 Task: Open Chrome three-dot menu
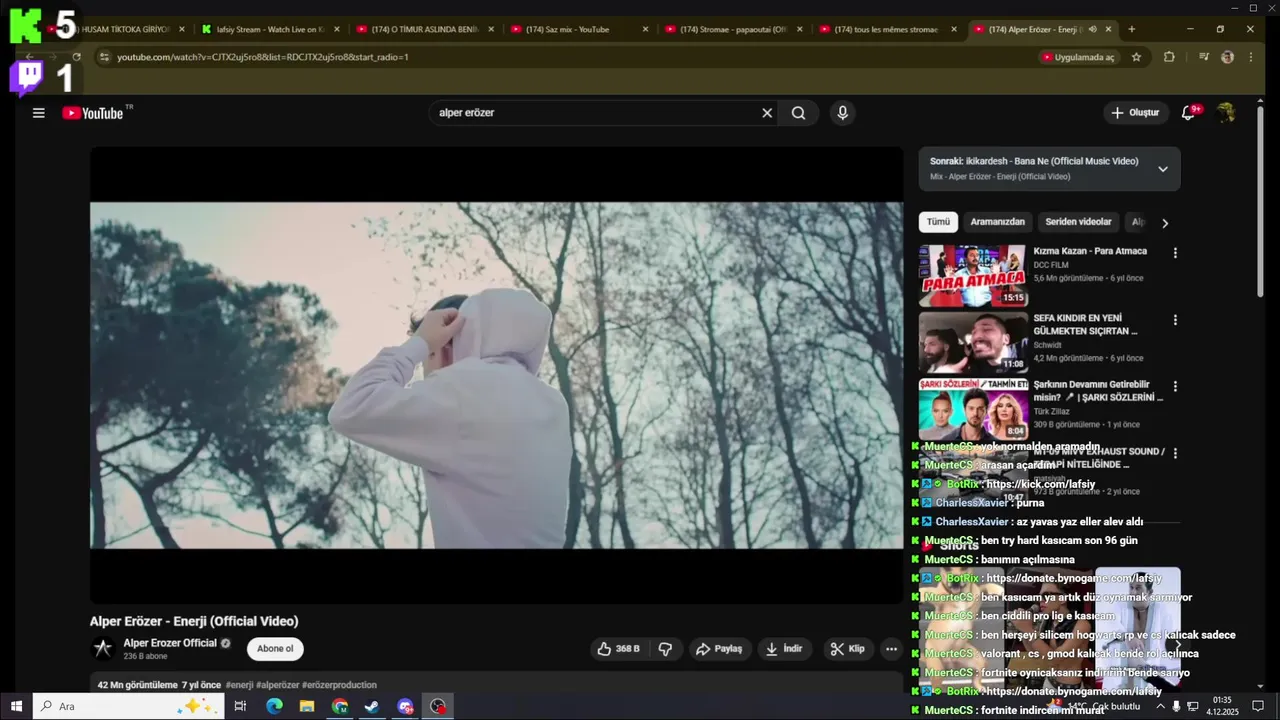1251,58
